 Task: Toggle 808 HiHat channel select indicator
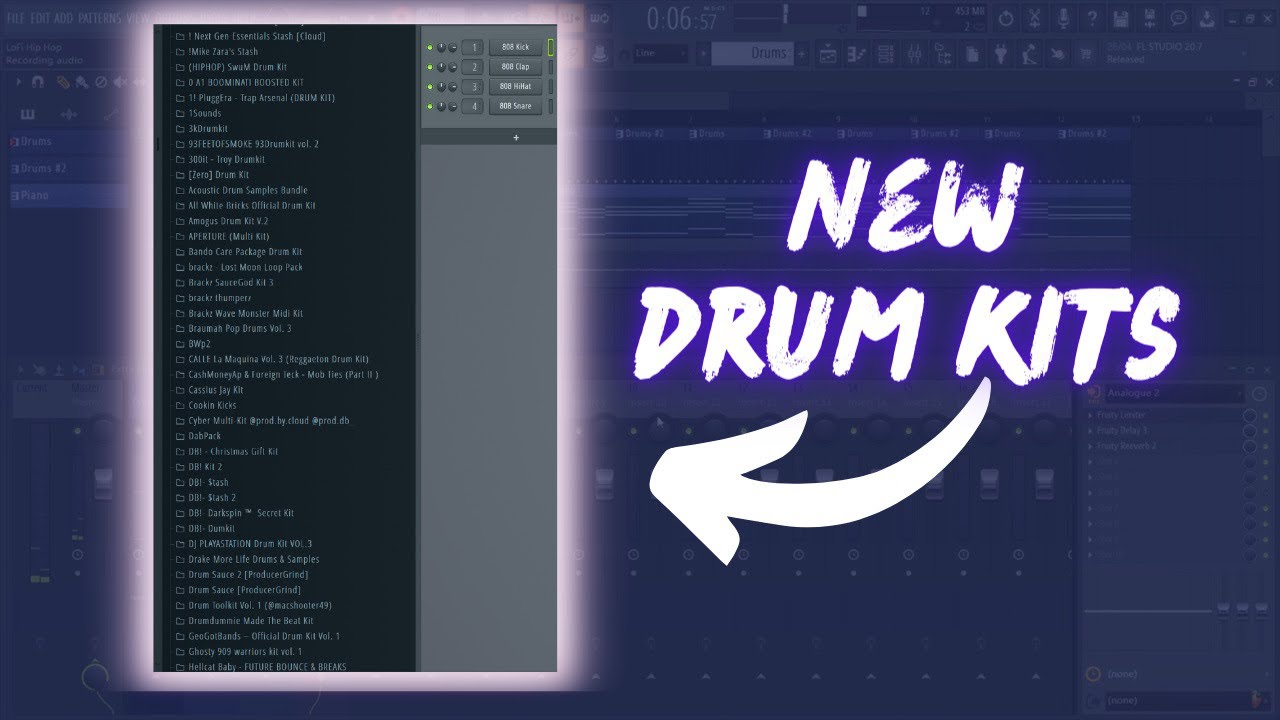click(x=550, y=87)
